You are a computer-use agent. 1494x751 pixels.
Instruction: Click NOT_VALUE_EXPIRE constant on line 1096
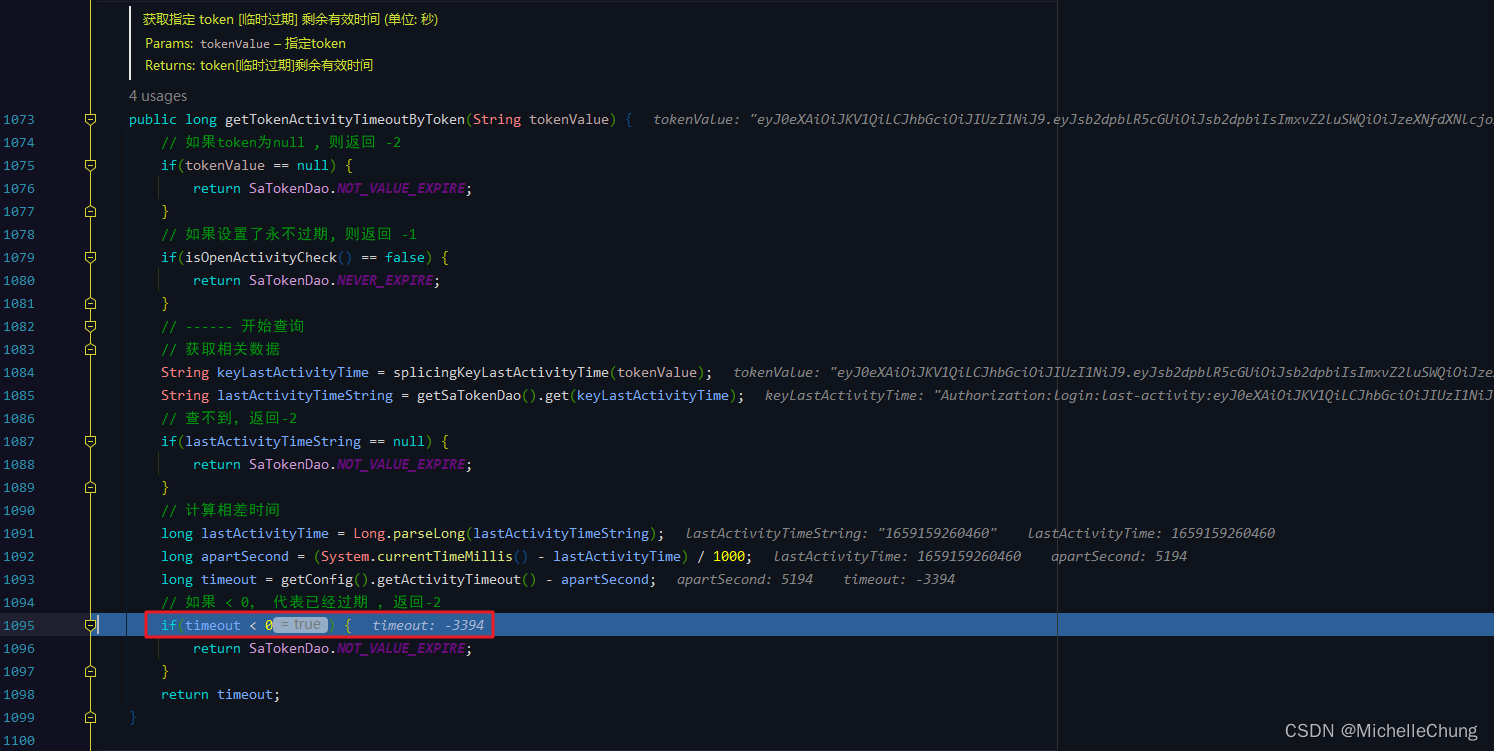tap(401, 648)
